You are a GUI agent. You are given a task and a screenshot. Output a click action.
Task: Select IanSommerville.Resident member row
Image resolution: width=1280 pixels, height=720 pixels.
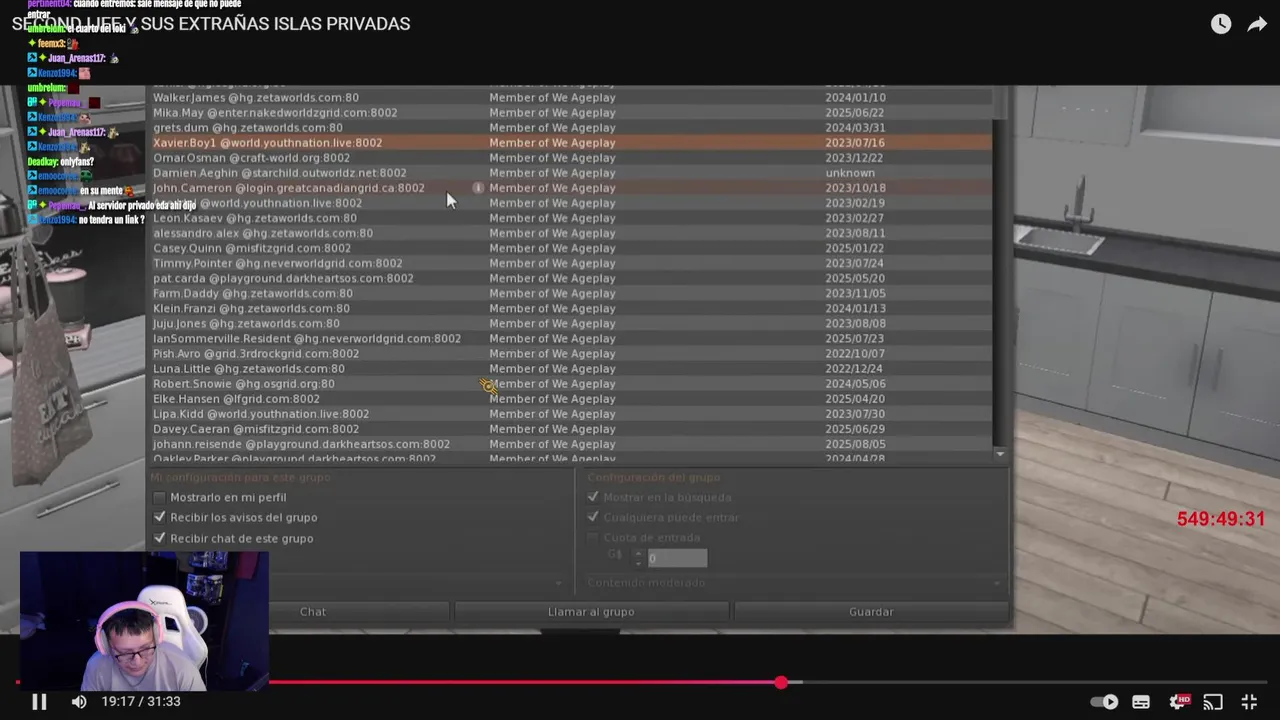pyautogui.click(x=571, y=339)
